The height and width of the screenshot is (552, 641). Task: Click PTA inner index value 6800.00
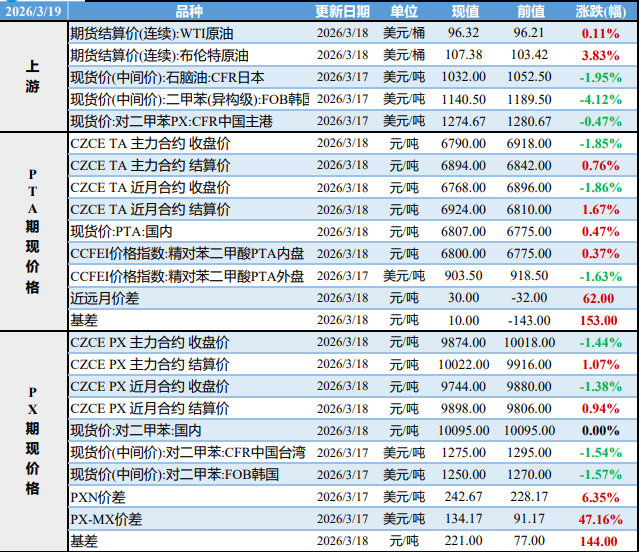pyautogui.click(x=463, y=254)
